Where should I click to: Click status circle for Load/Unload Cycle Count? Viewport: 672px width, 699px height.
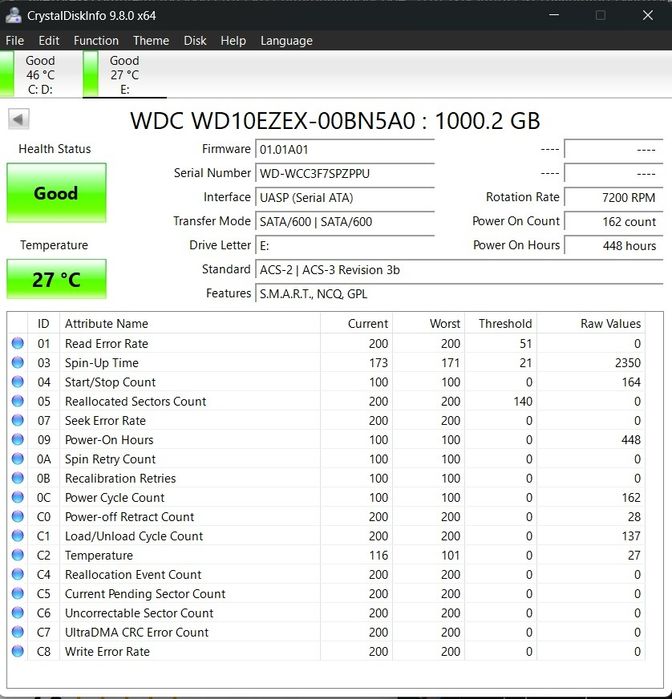coord(18,535)
